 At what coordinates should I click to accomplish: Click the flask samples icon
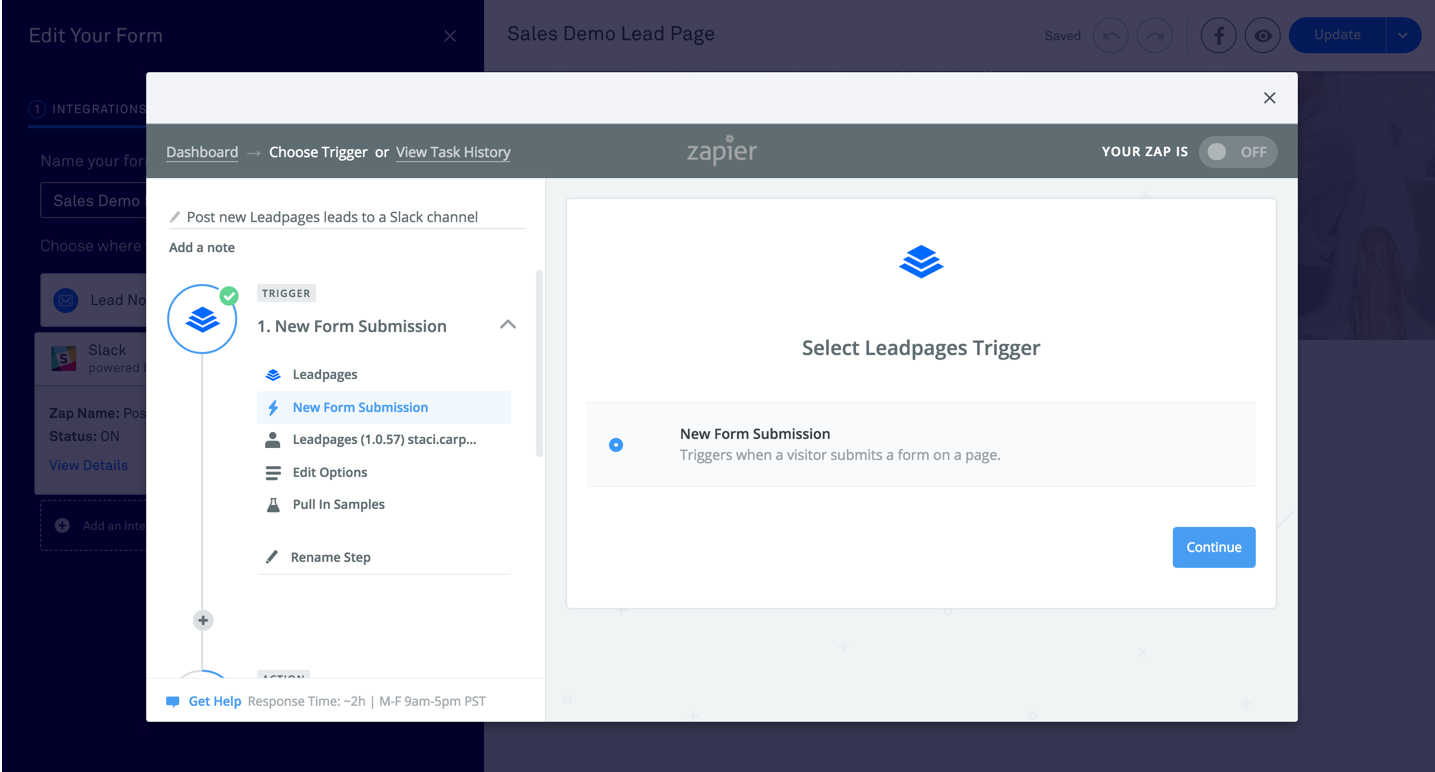(273, 504)
